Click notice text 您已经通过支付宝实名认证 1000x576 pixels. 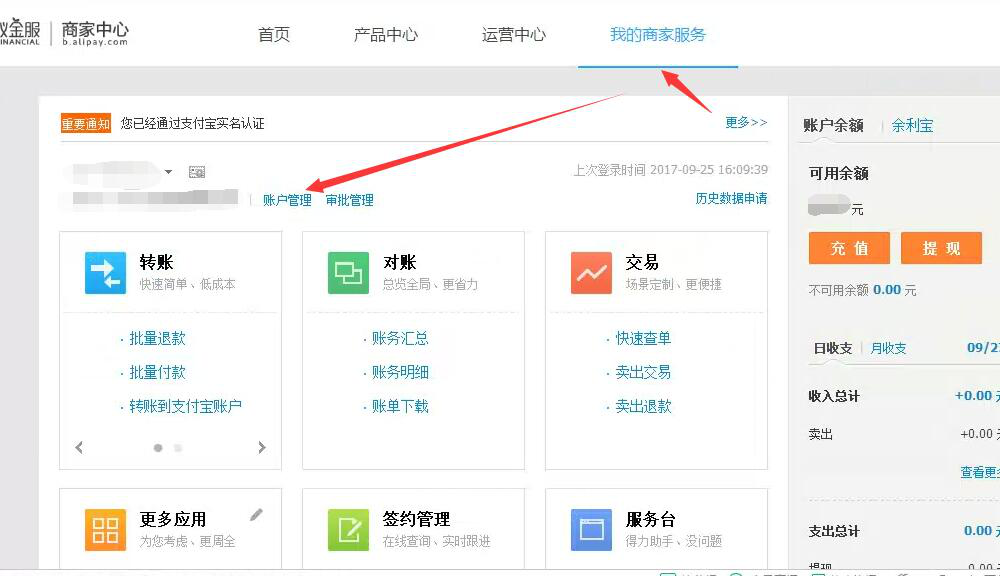(x=193, y=123)
